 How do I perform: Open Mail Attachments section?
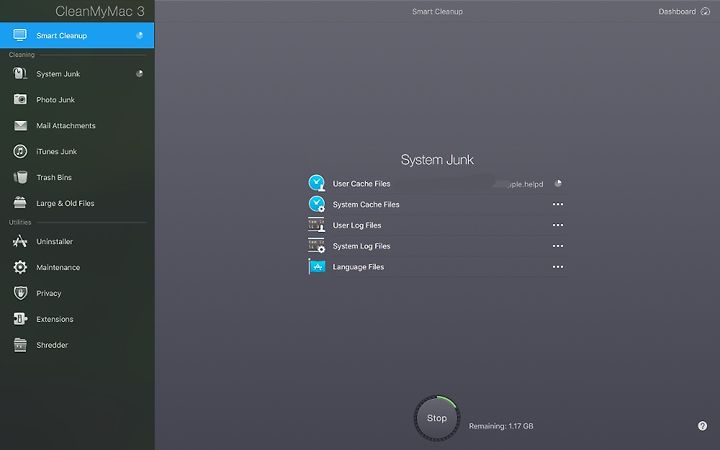pos(77,125)
